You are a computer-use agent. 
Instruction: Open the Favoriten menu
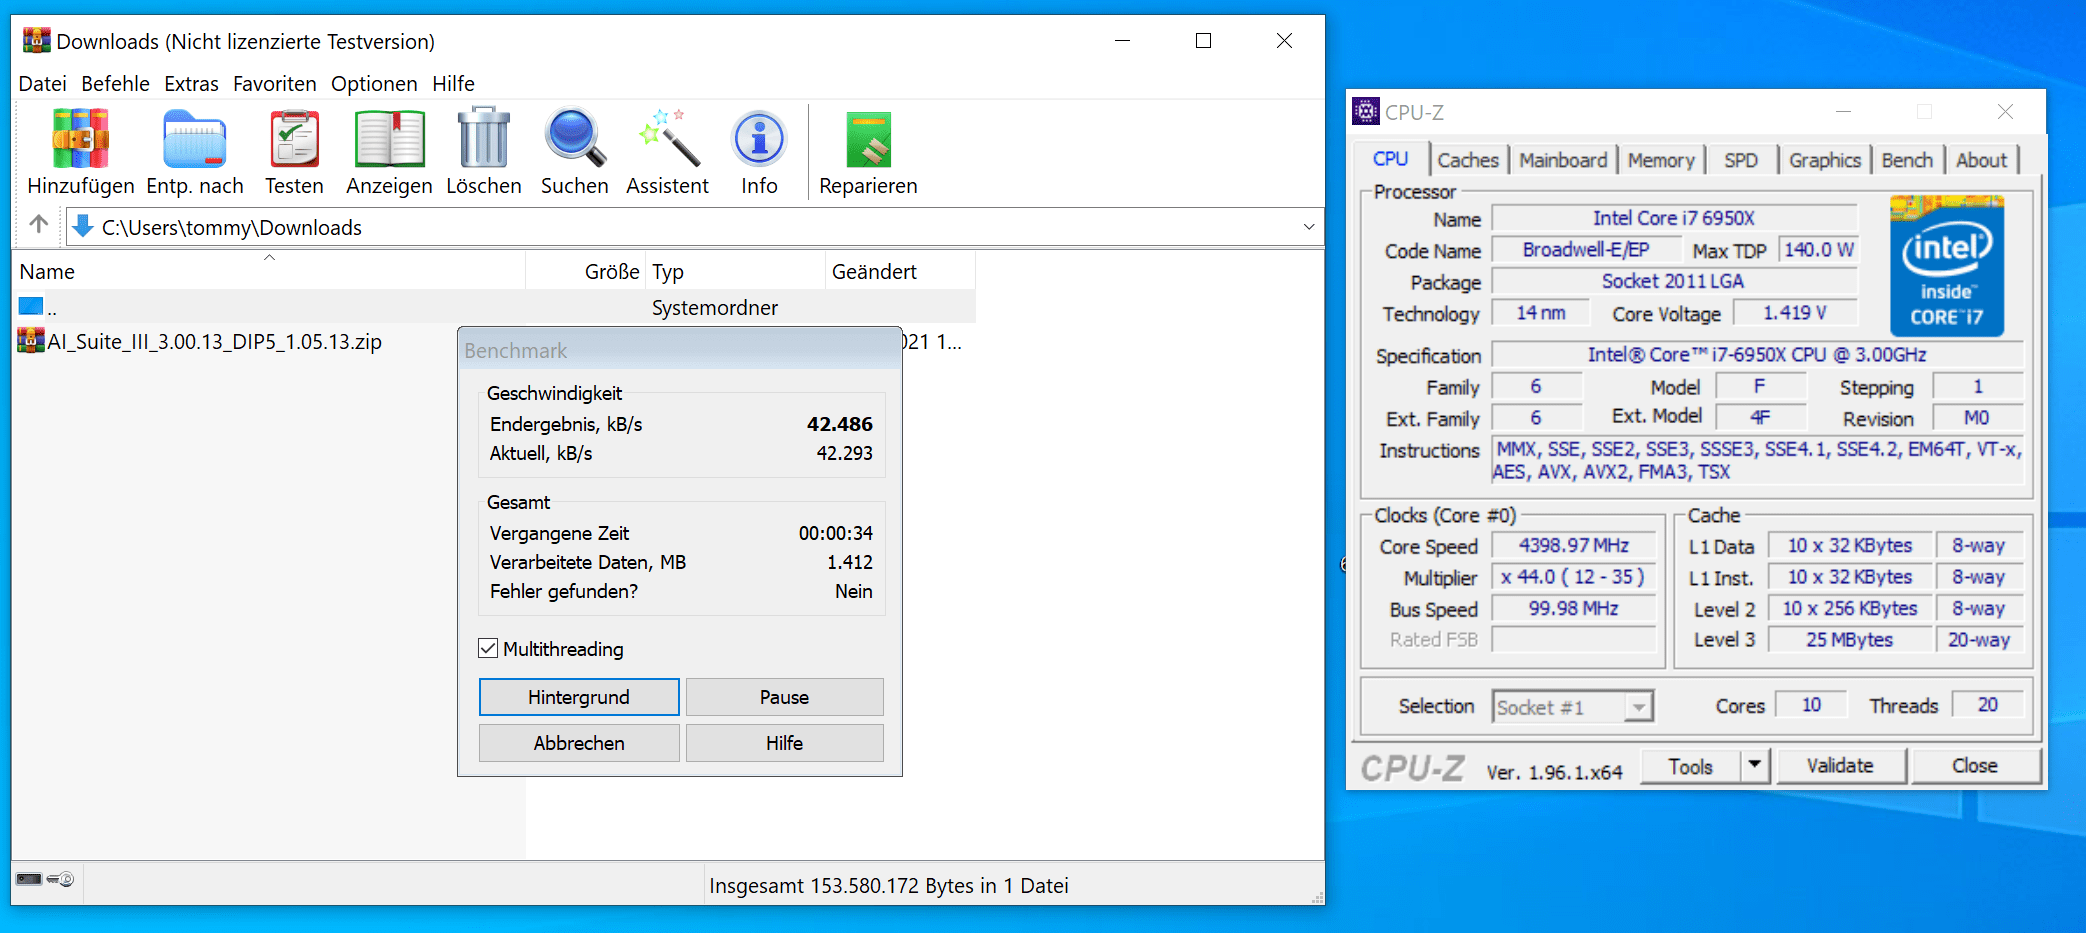[x=275, y=84]
